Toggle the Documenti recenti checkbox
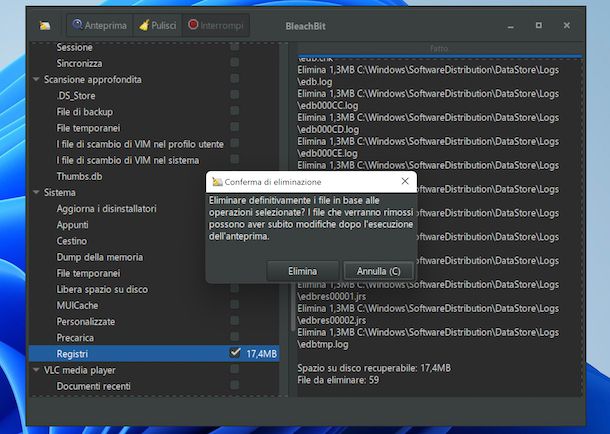Viewport: 610px width, 434px height. [235, 385]
